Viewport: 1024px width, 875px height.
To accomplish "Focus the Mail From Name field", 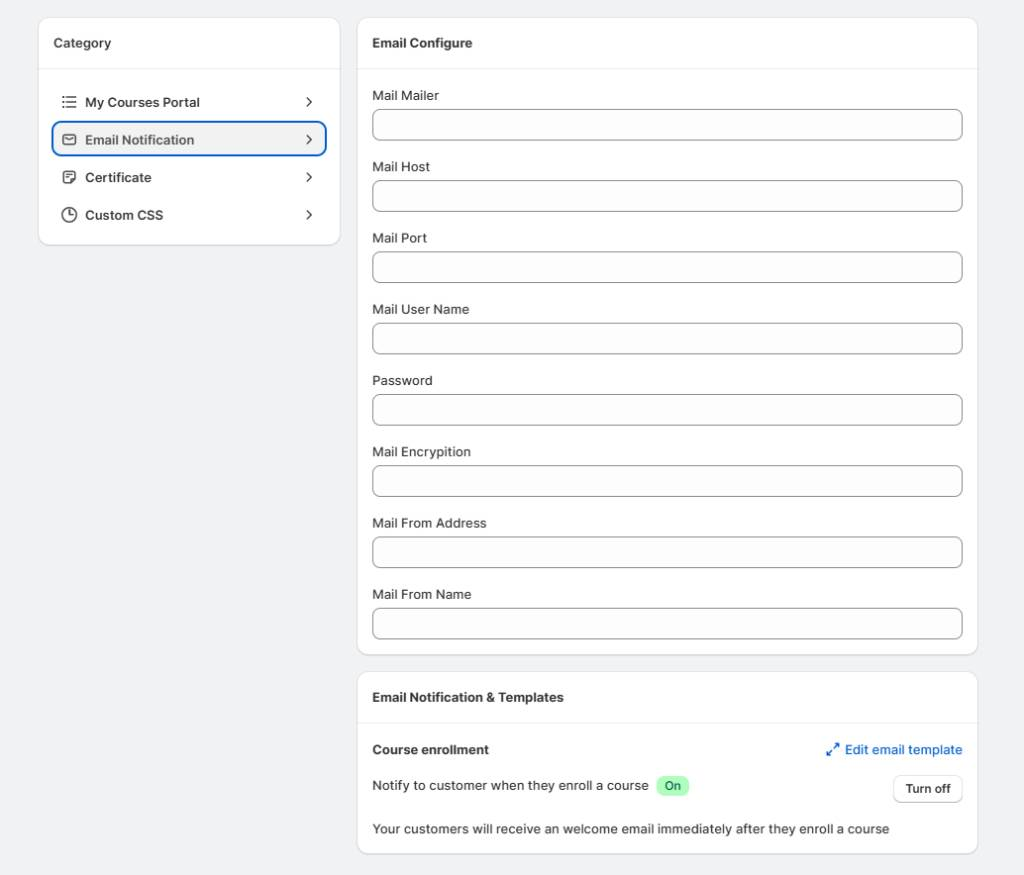I will (667, 623).
